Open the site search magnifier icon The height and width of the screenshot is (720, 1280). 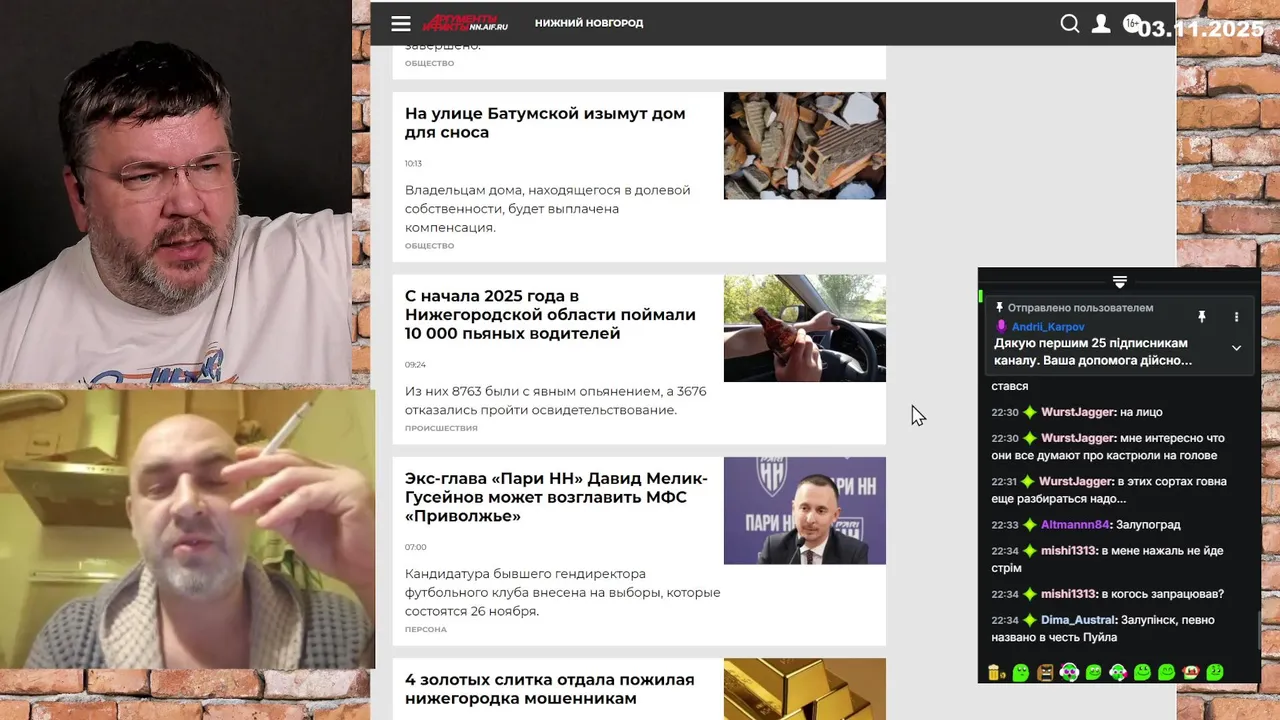coord(1070,24)
